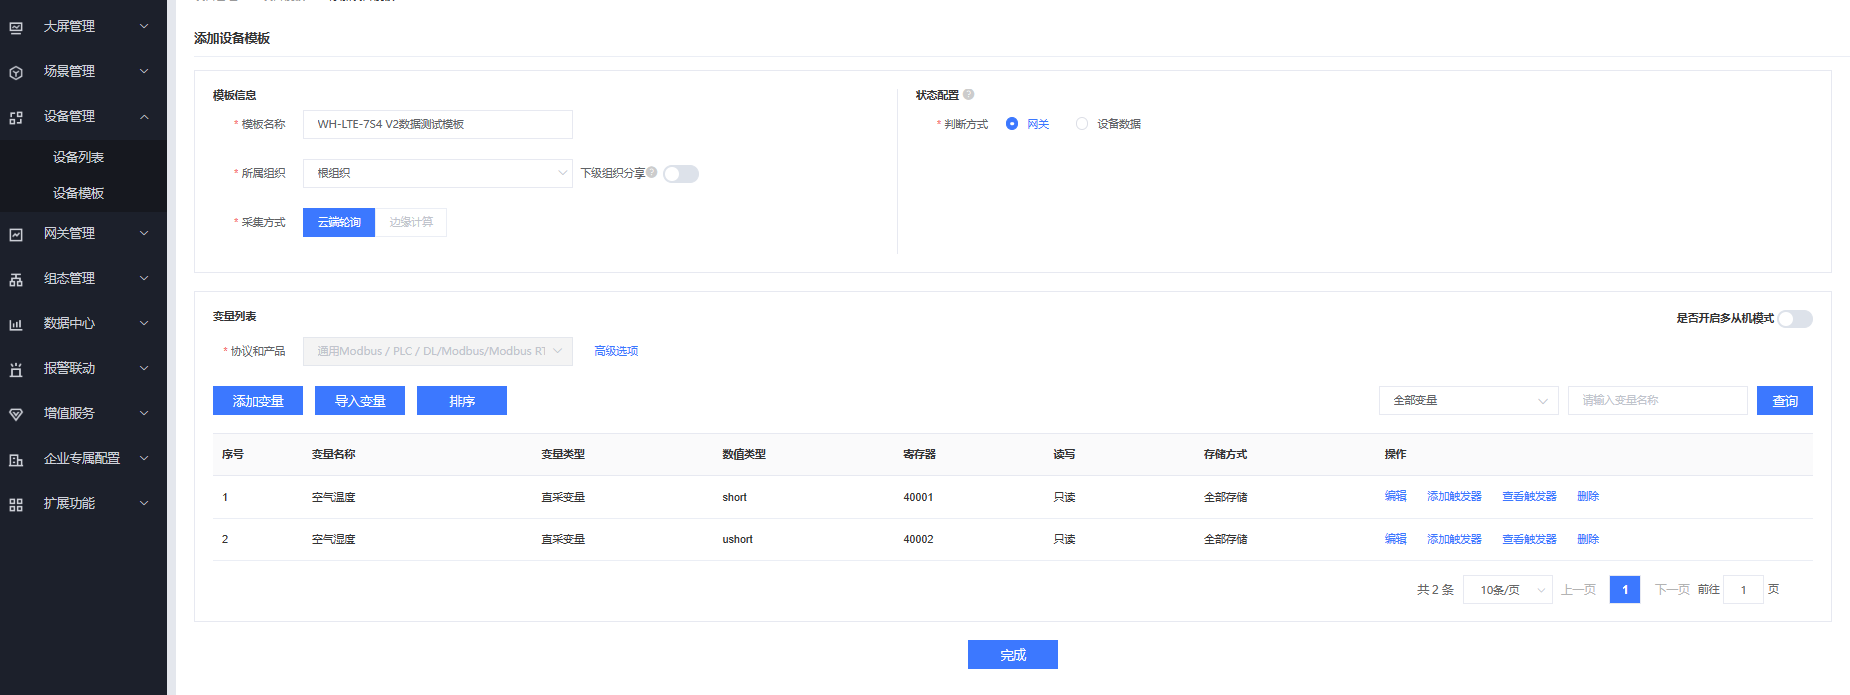Switch to the 边缘计算 collection mode tab

pyautogui.click(x=411, y=222)
